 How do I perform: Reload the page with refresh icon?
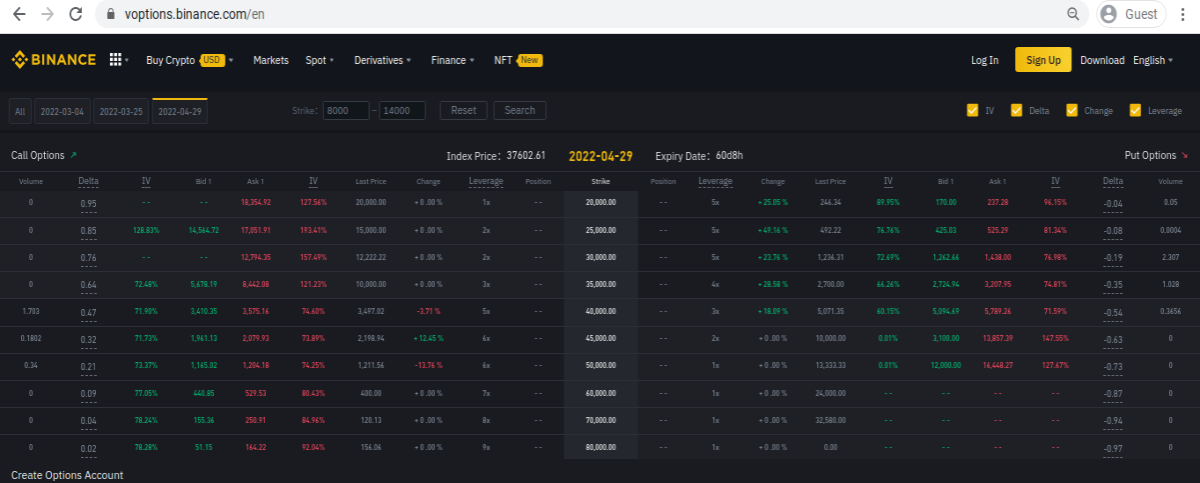[x=75, y=14]
